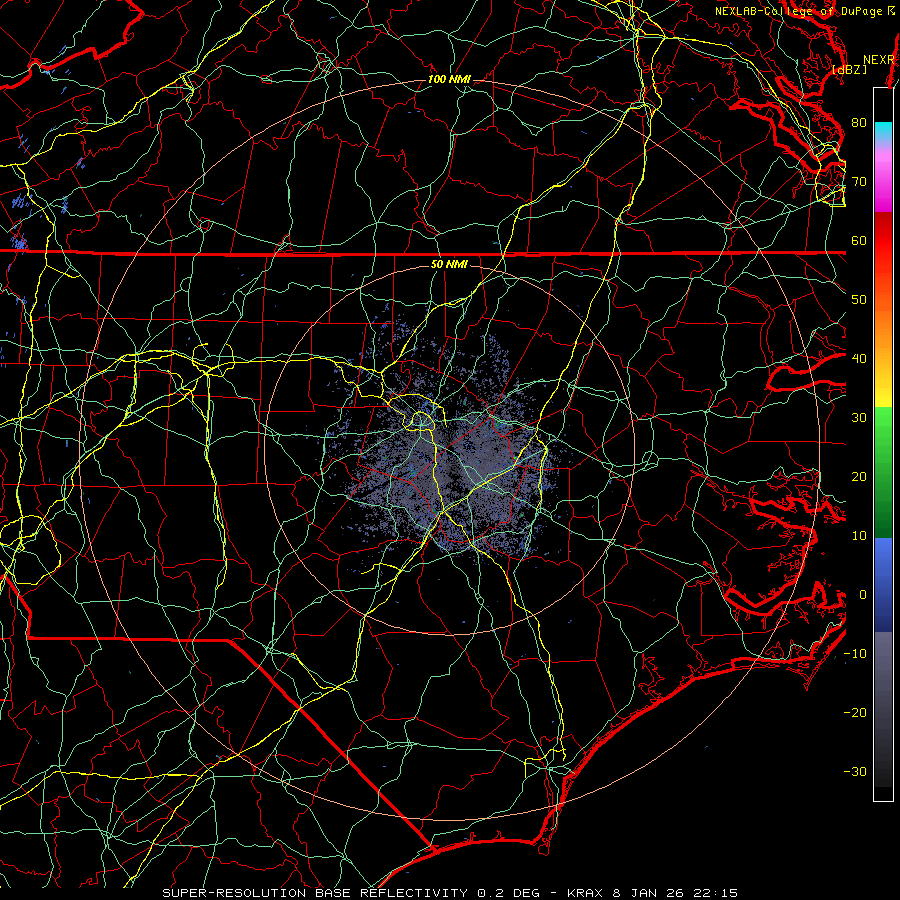Click the KRAX 8 JAN 26 22:15 timestamp

click(x=652, y=893)
